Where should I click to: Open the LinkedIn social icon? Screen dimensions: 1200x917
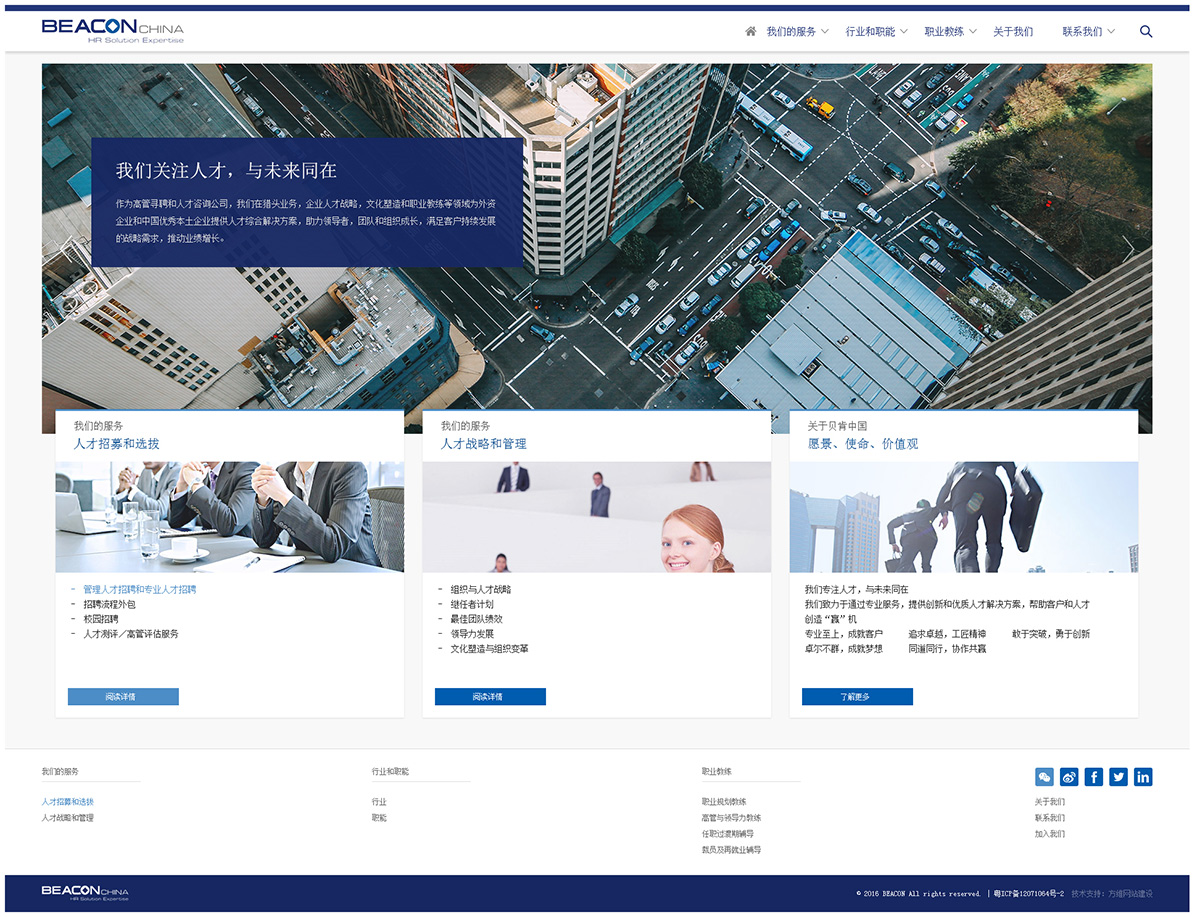point(1143,777)
